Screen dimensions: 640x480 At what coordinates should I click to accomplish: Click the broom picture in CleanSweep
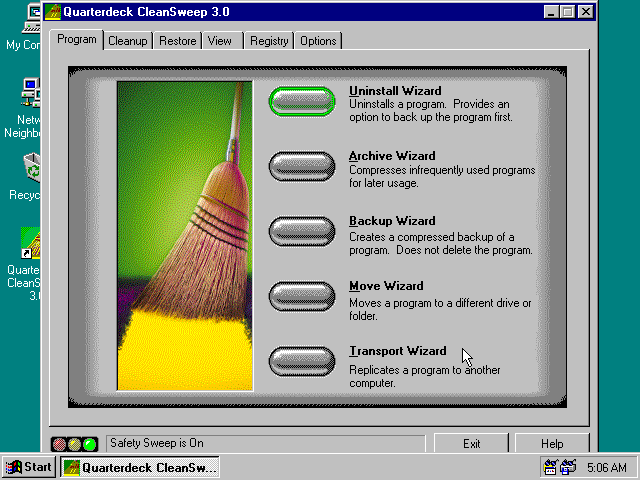pos(184,236)
